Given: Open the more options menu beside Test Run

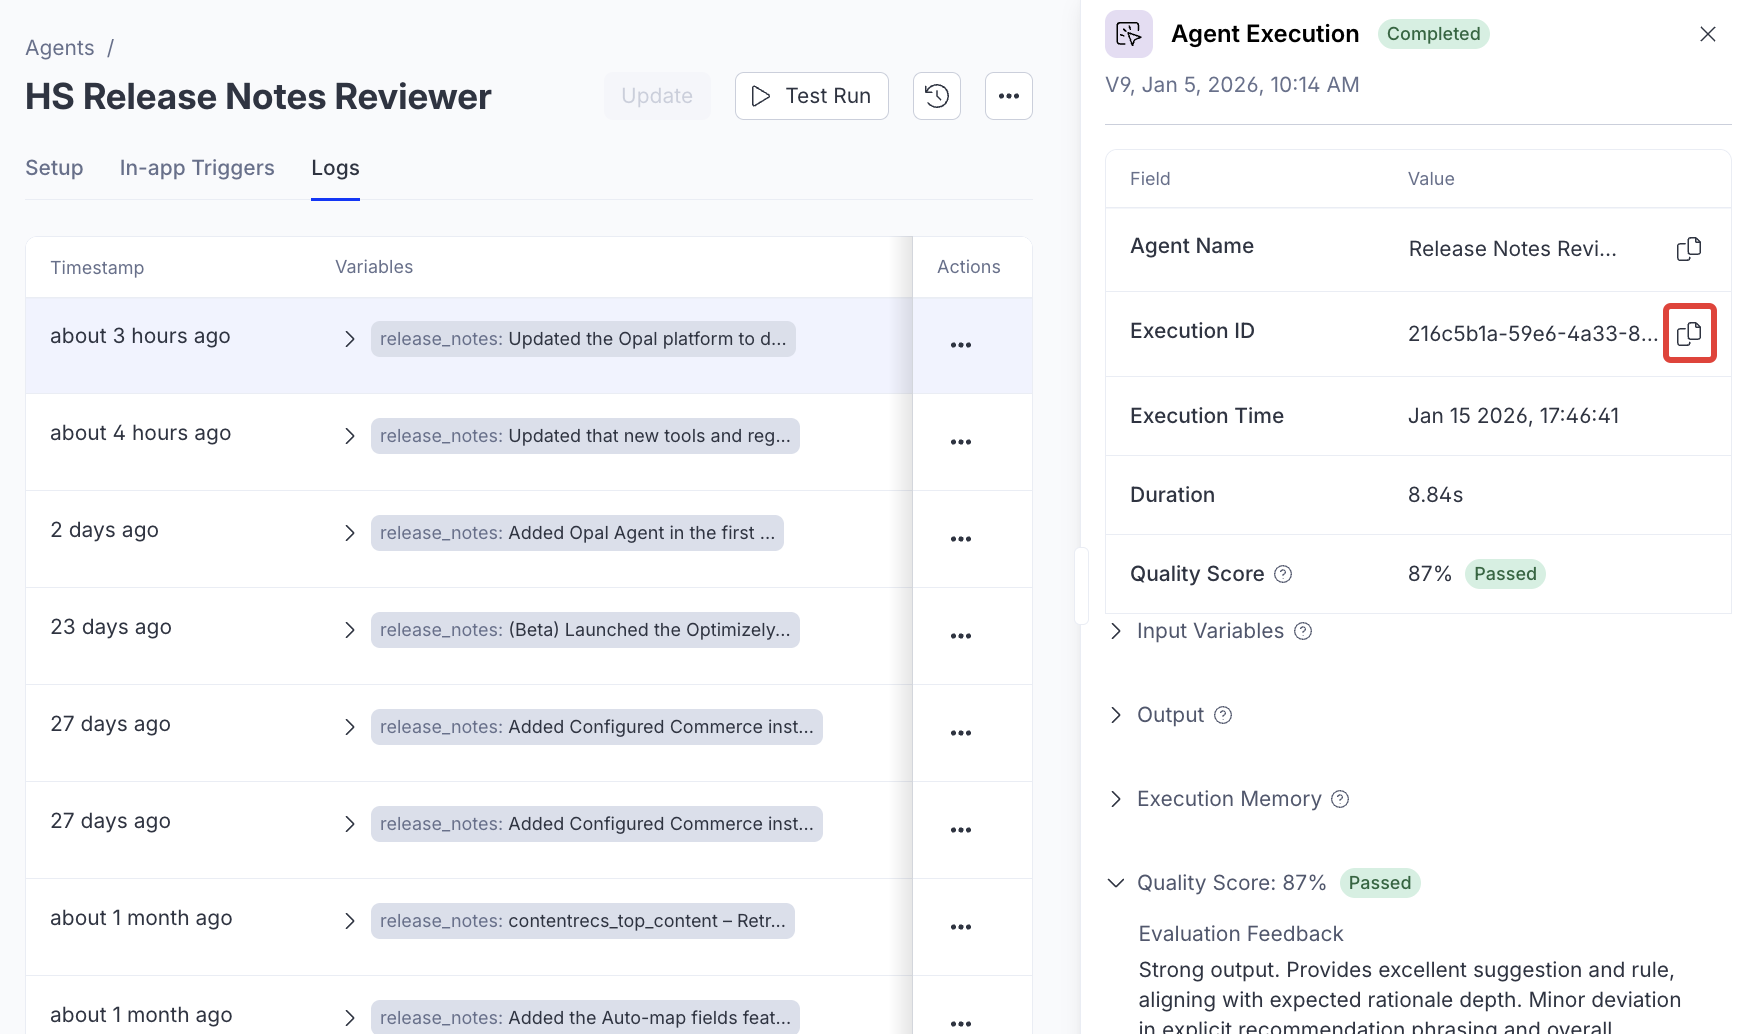Looking at the screenshot, I should click(1008, 95).
